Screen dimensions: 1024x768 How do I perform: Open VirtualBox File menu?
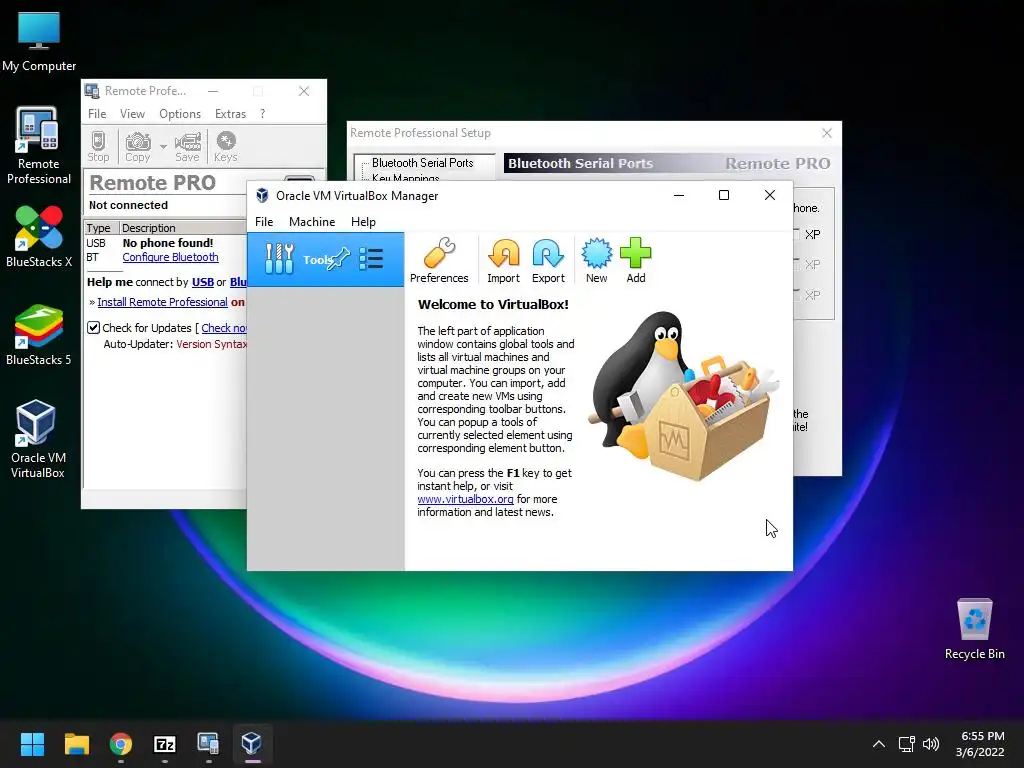coord(264,222)
